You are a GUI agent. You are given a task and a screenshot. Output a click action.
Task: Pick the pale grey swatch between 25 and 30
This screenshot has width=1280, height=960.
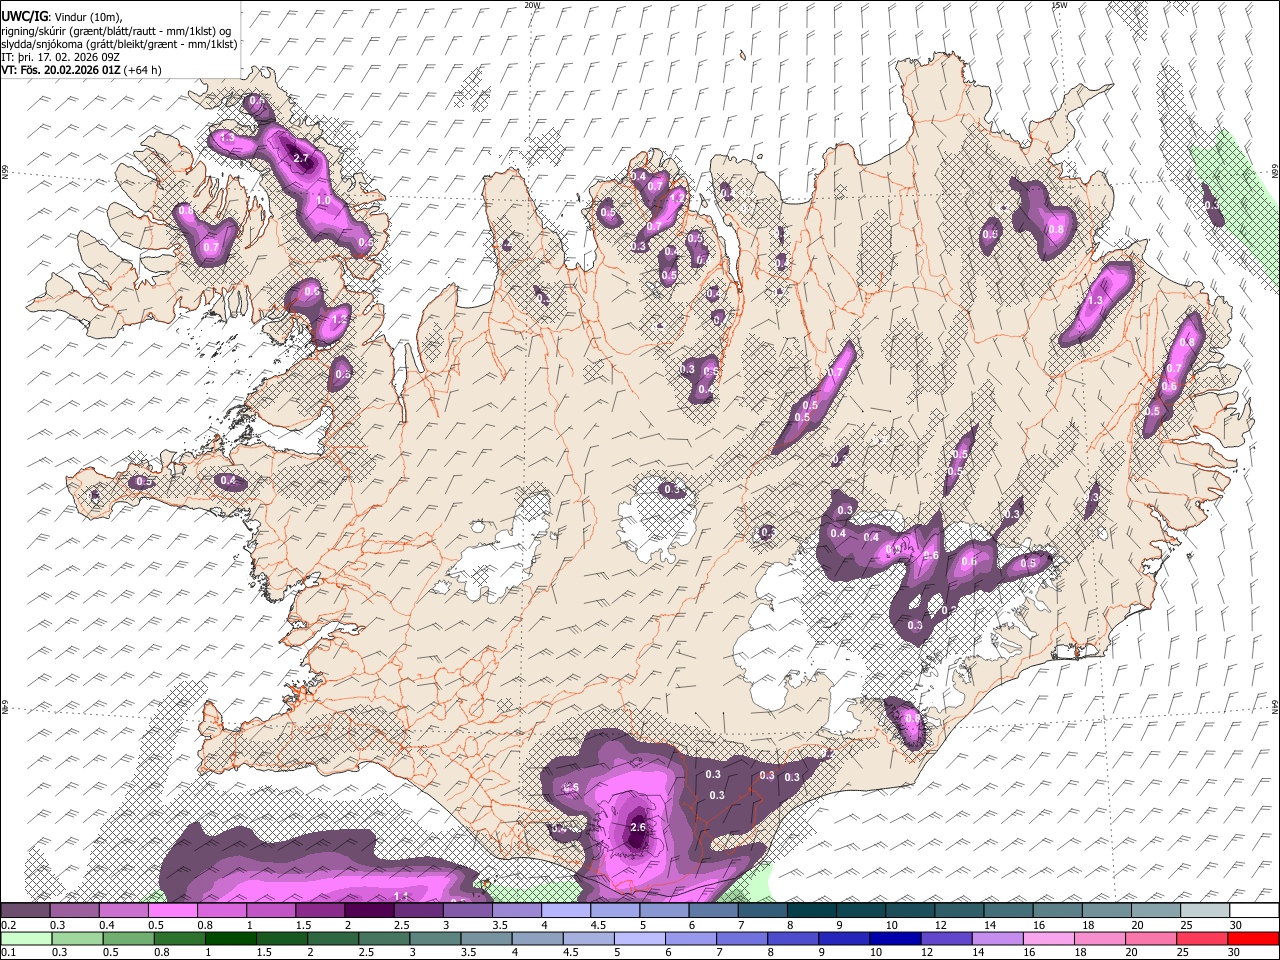point(1203,911)
